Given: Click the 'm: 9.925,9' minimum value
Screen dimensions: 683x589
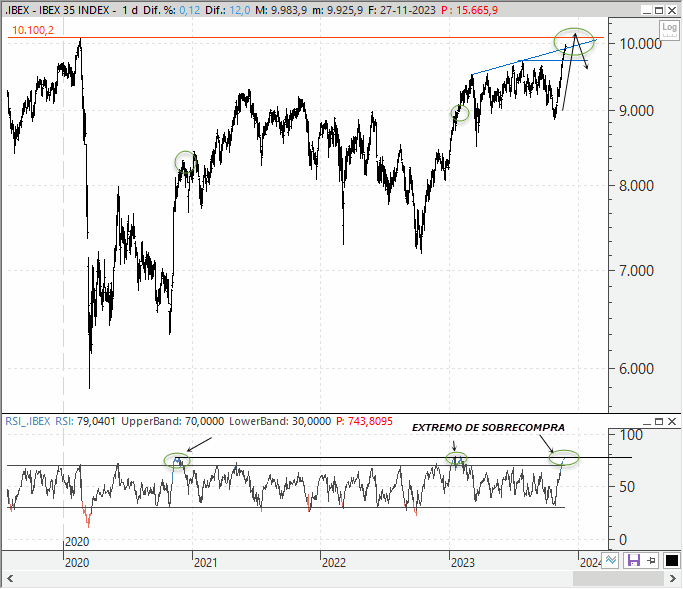Looking at the screenshot, I should (338, 10).
